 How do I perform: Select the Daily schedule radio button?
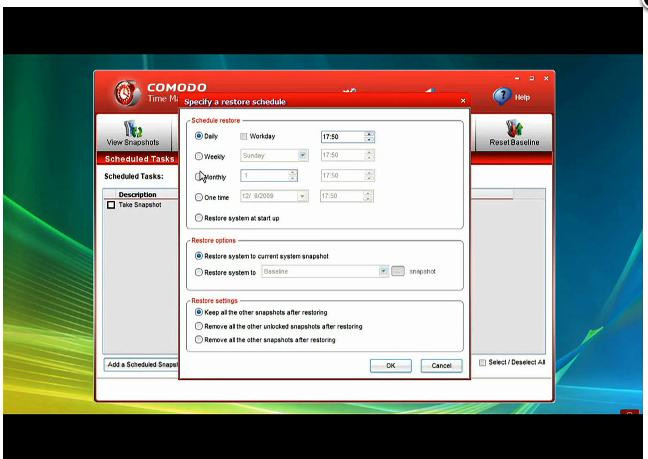199,136
